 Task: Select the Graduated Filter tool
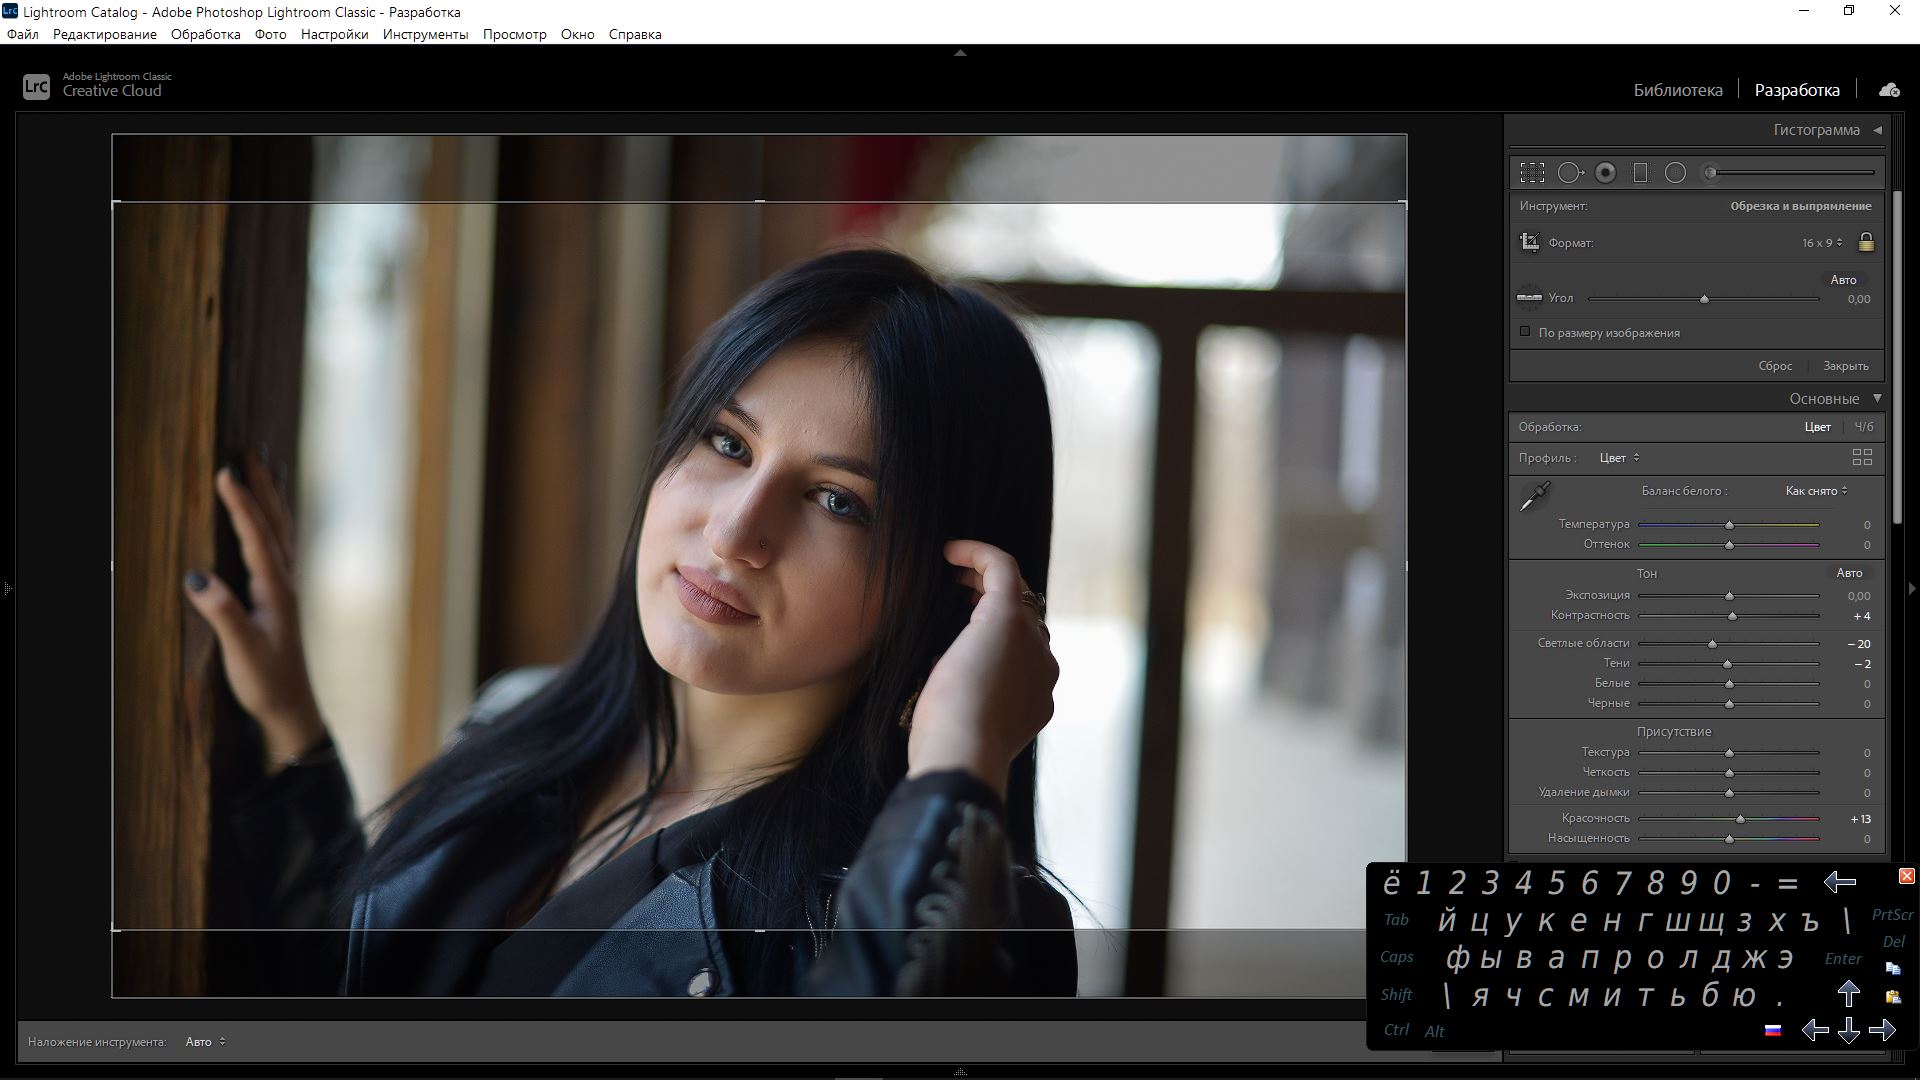tap(1640, 173)
